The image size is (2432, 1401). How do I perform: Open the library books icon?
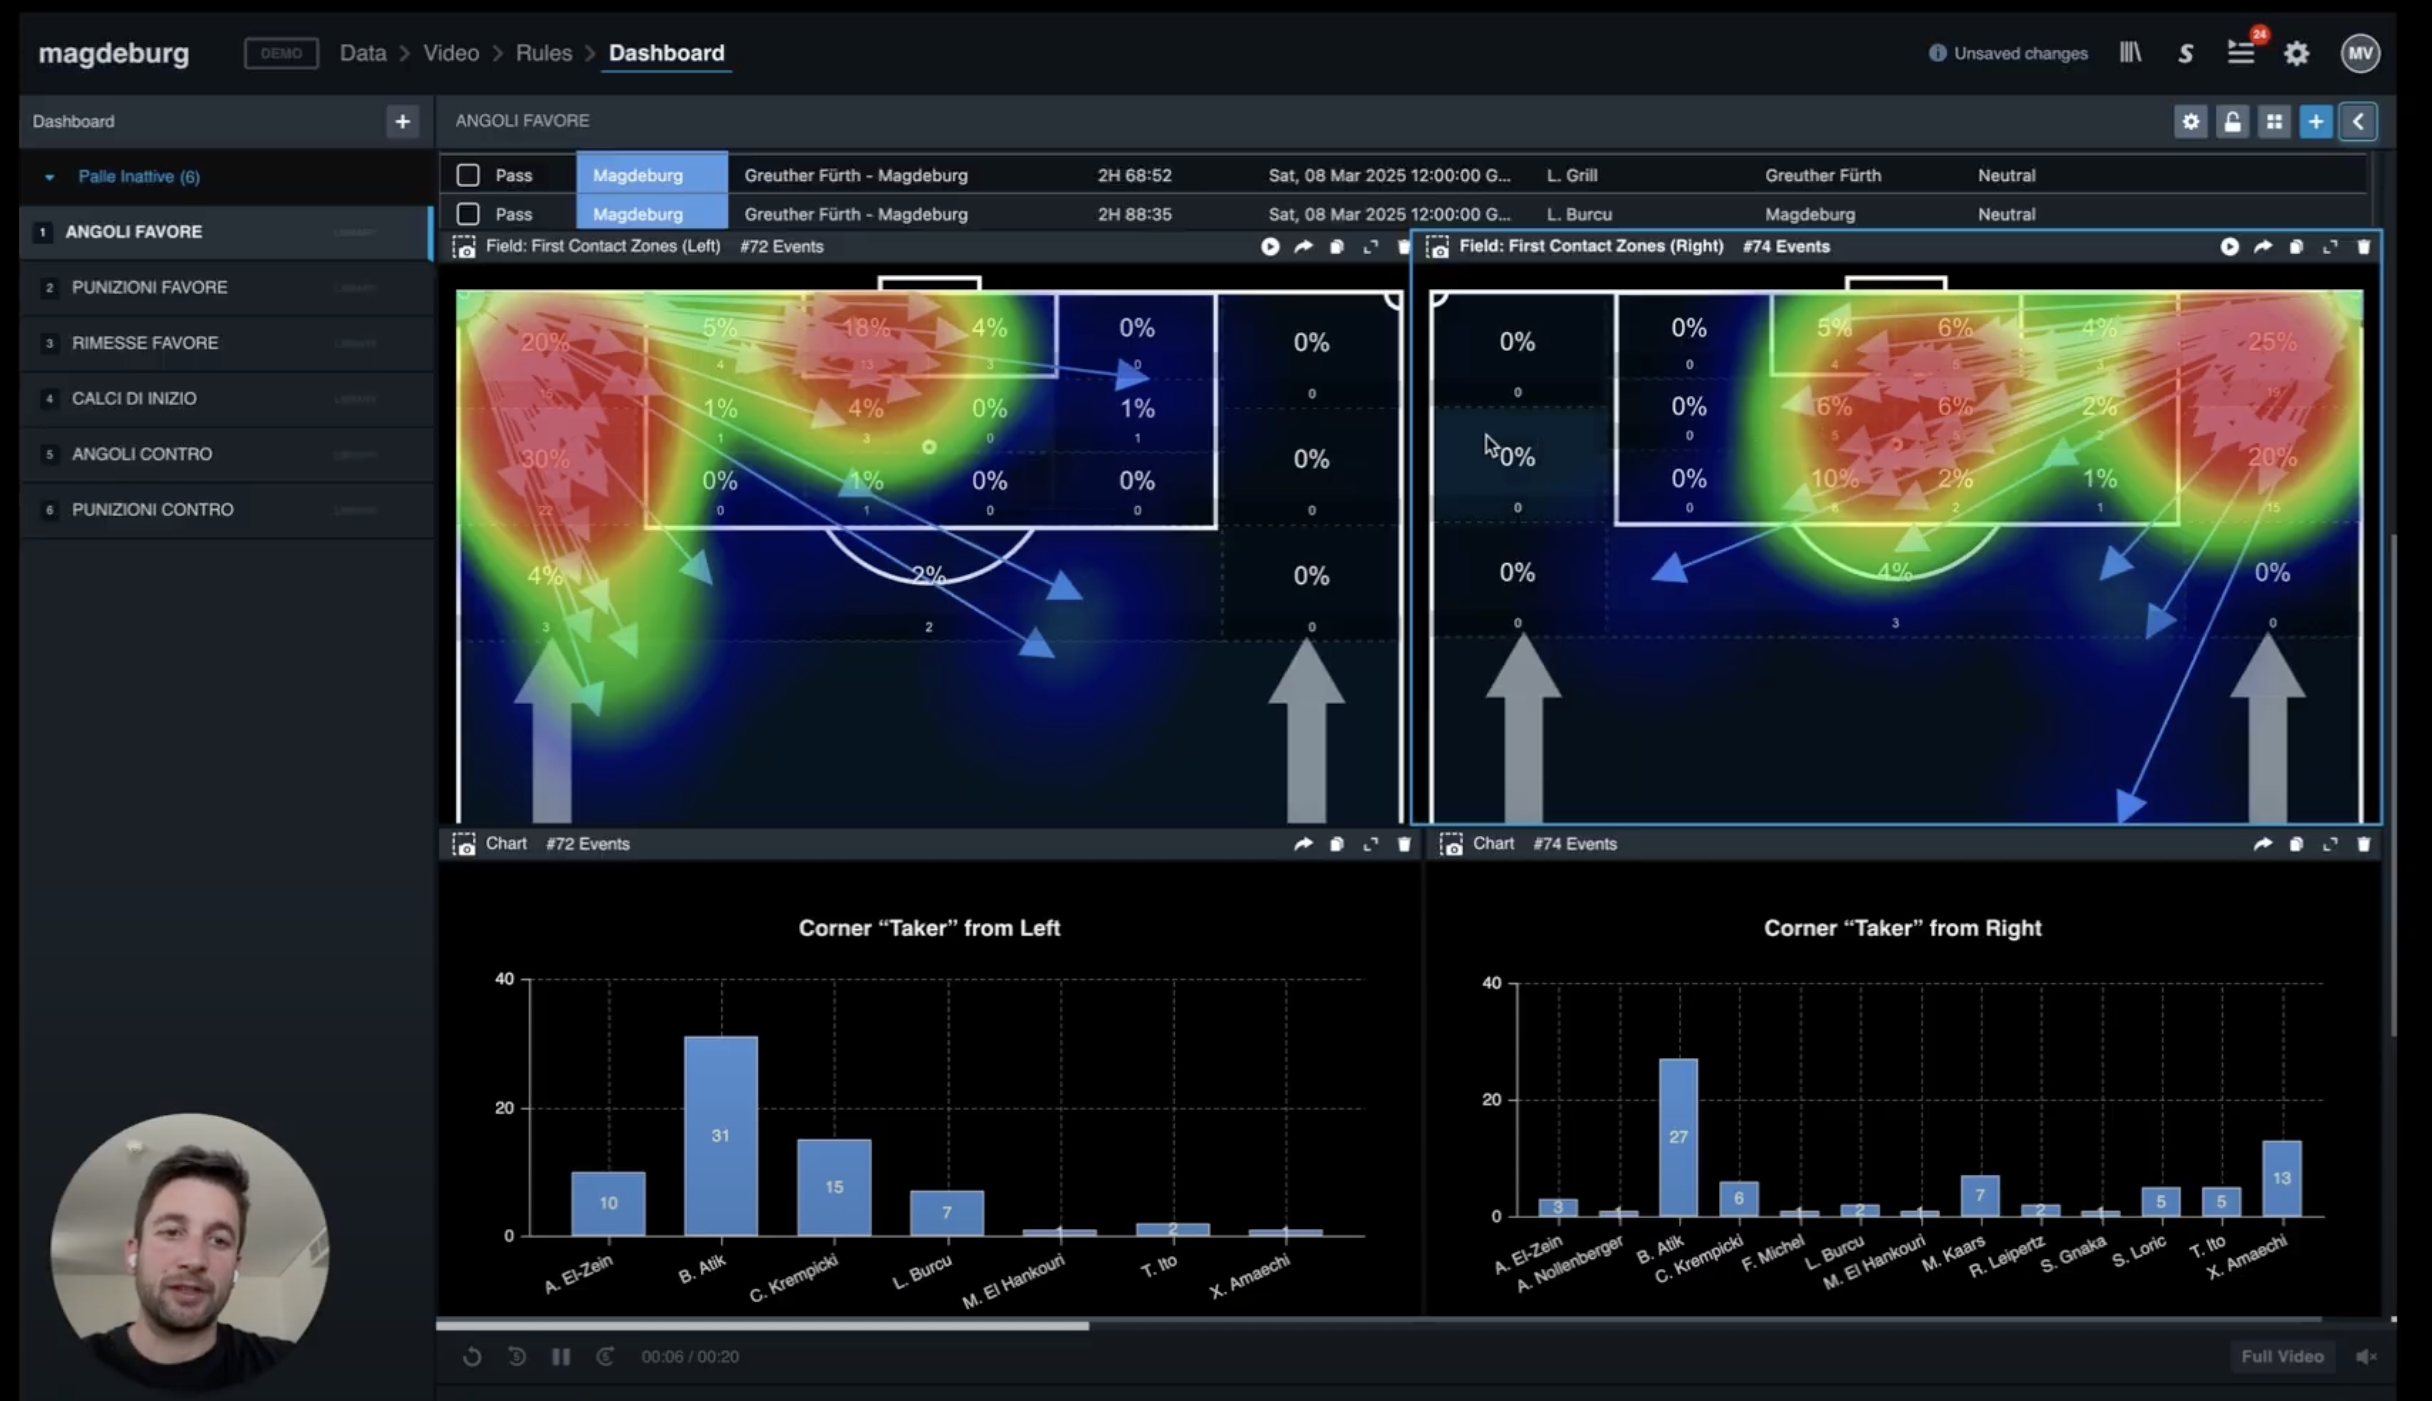coord(2130,53)
